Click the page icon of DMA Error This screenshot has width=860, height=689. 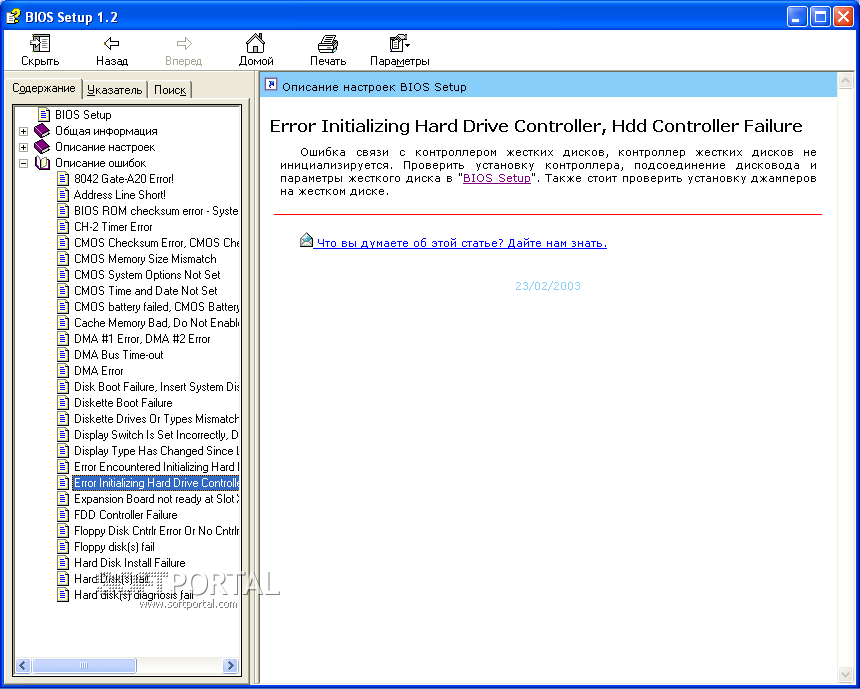(63, 371)
